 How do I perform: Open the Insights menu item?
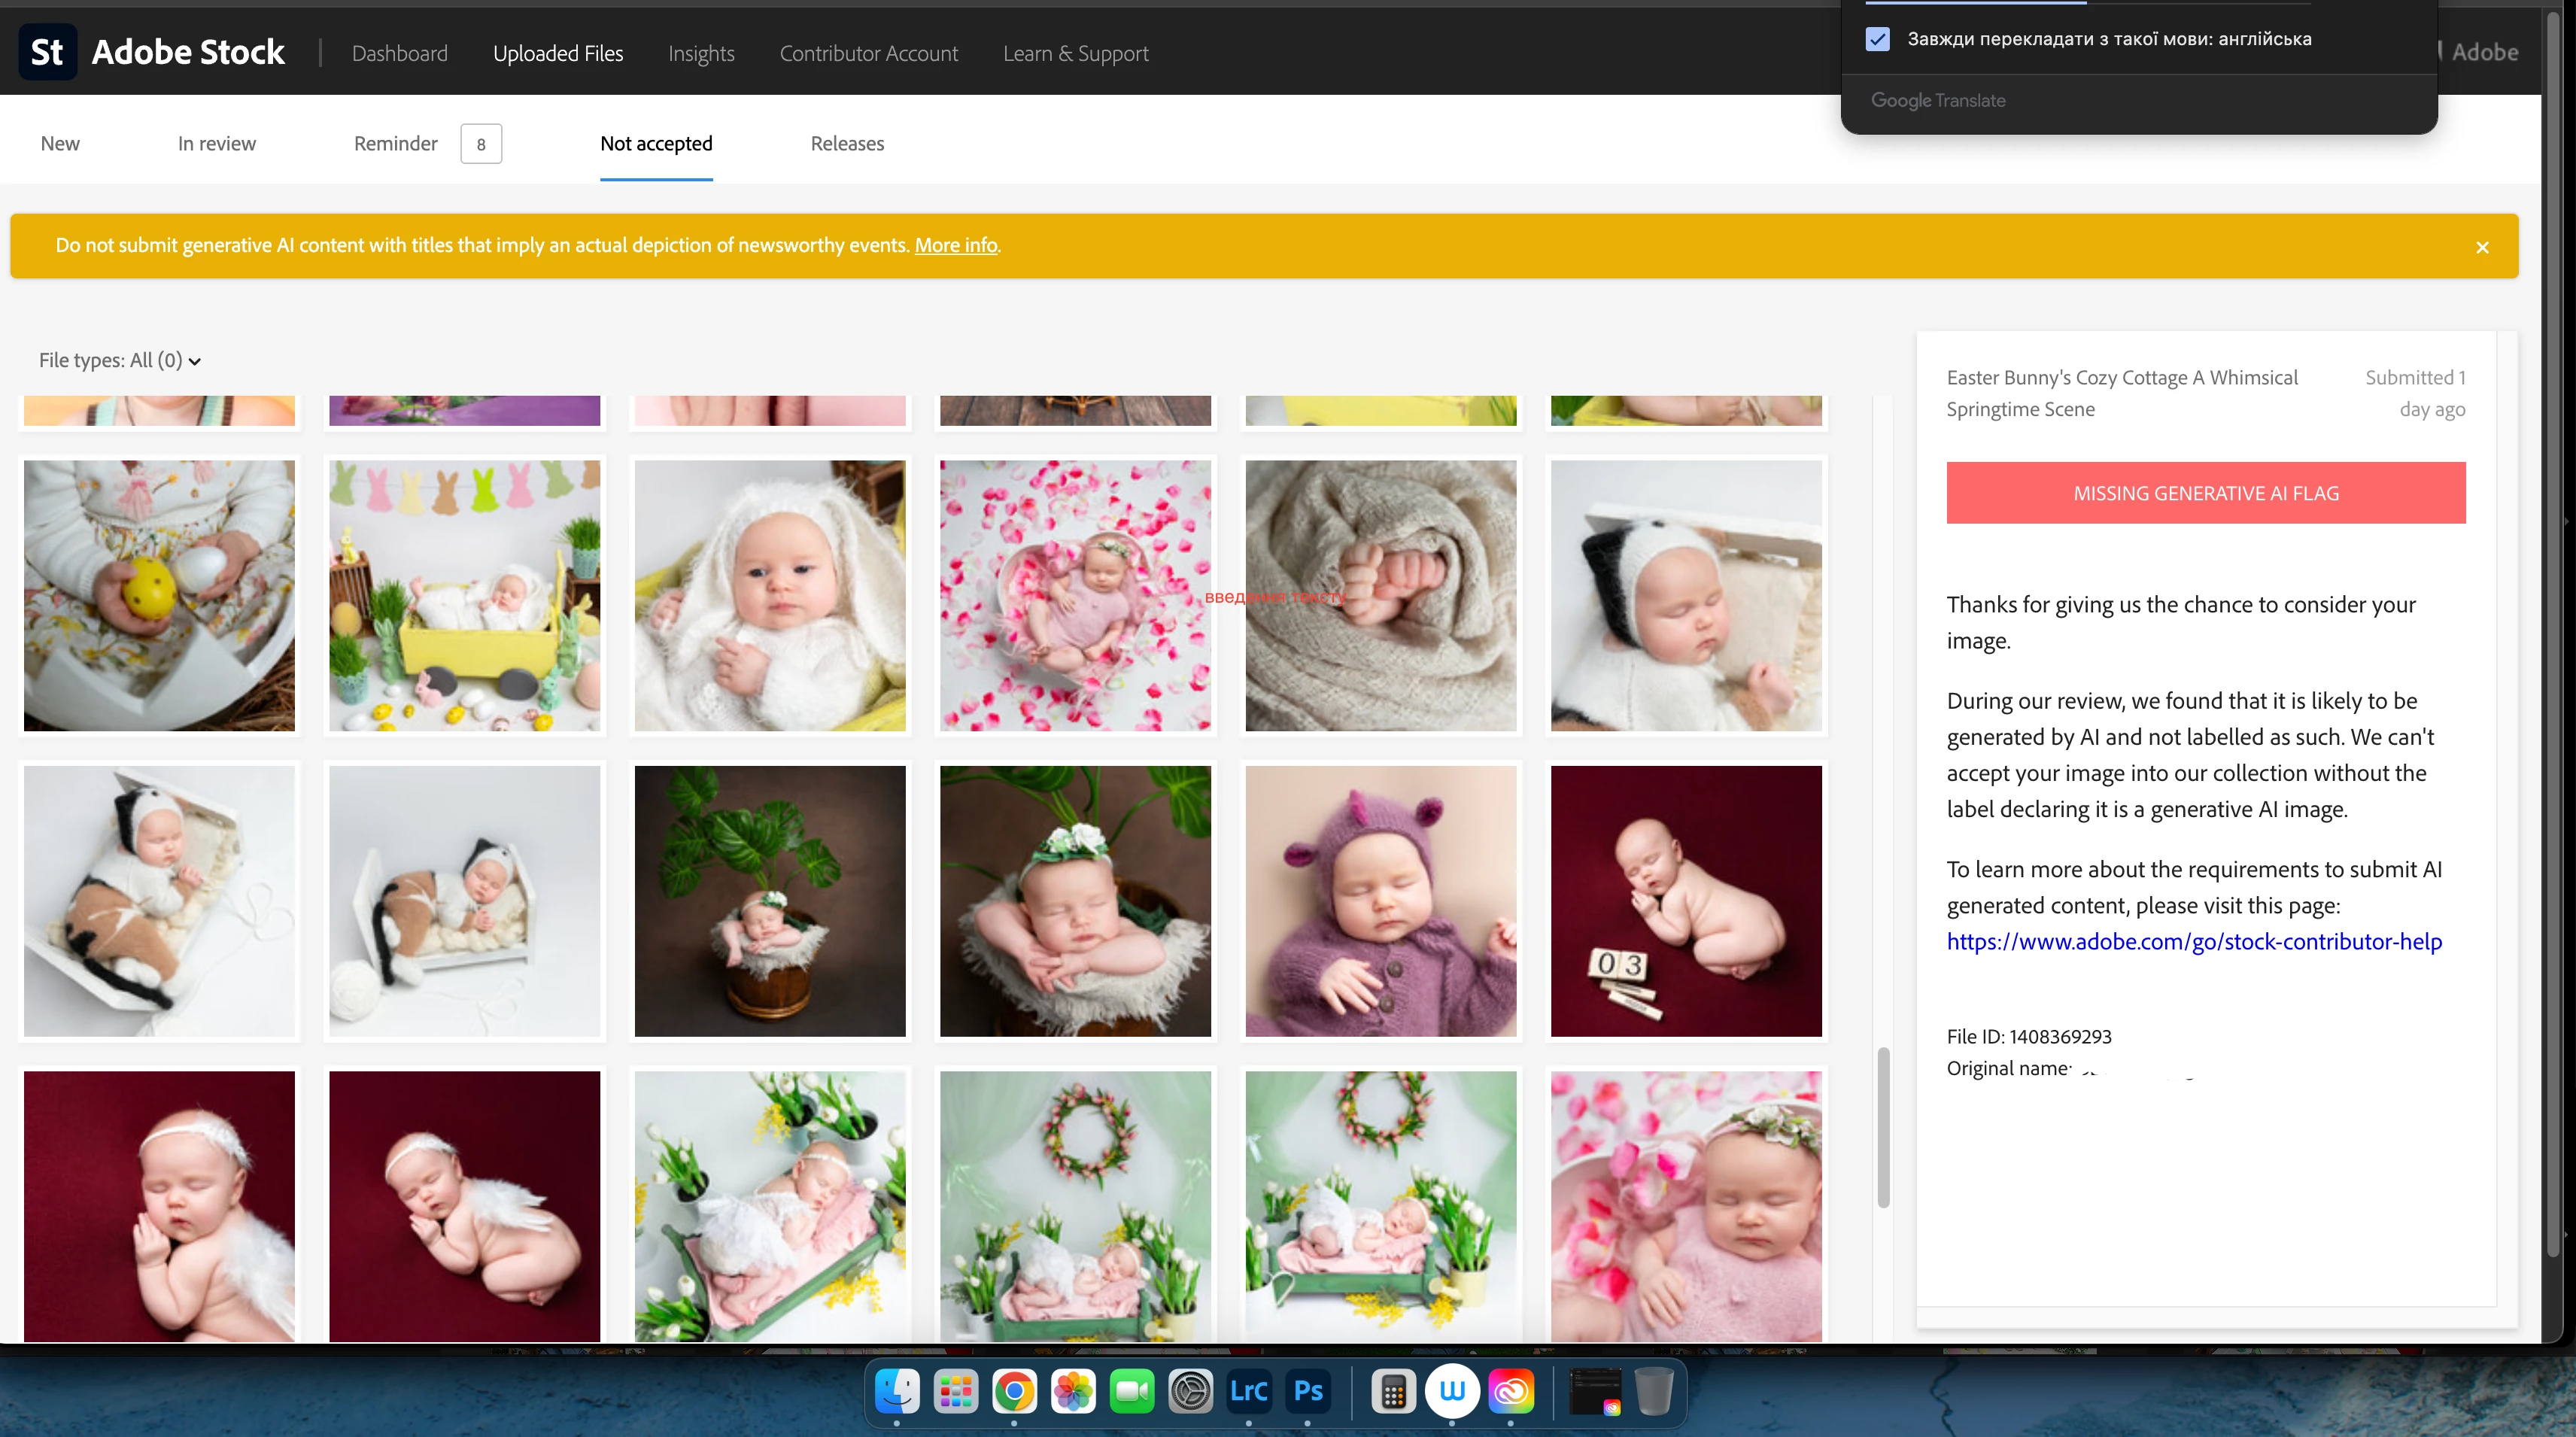coord(701,53)
